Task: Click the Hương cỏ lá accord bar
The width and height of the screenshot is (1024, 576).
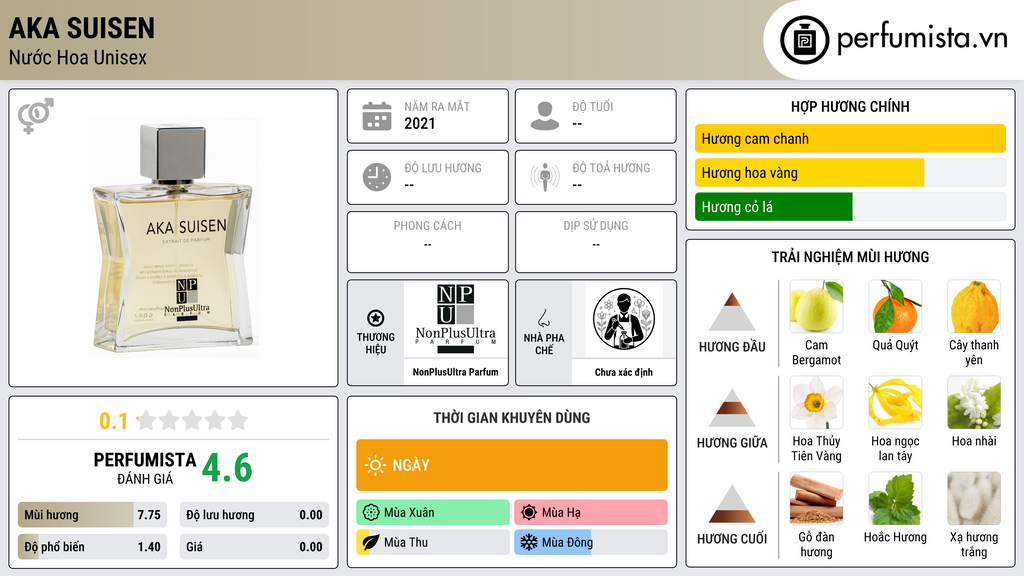Action: (850, 206)
